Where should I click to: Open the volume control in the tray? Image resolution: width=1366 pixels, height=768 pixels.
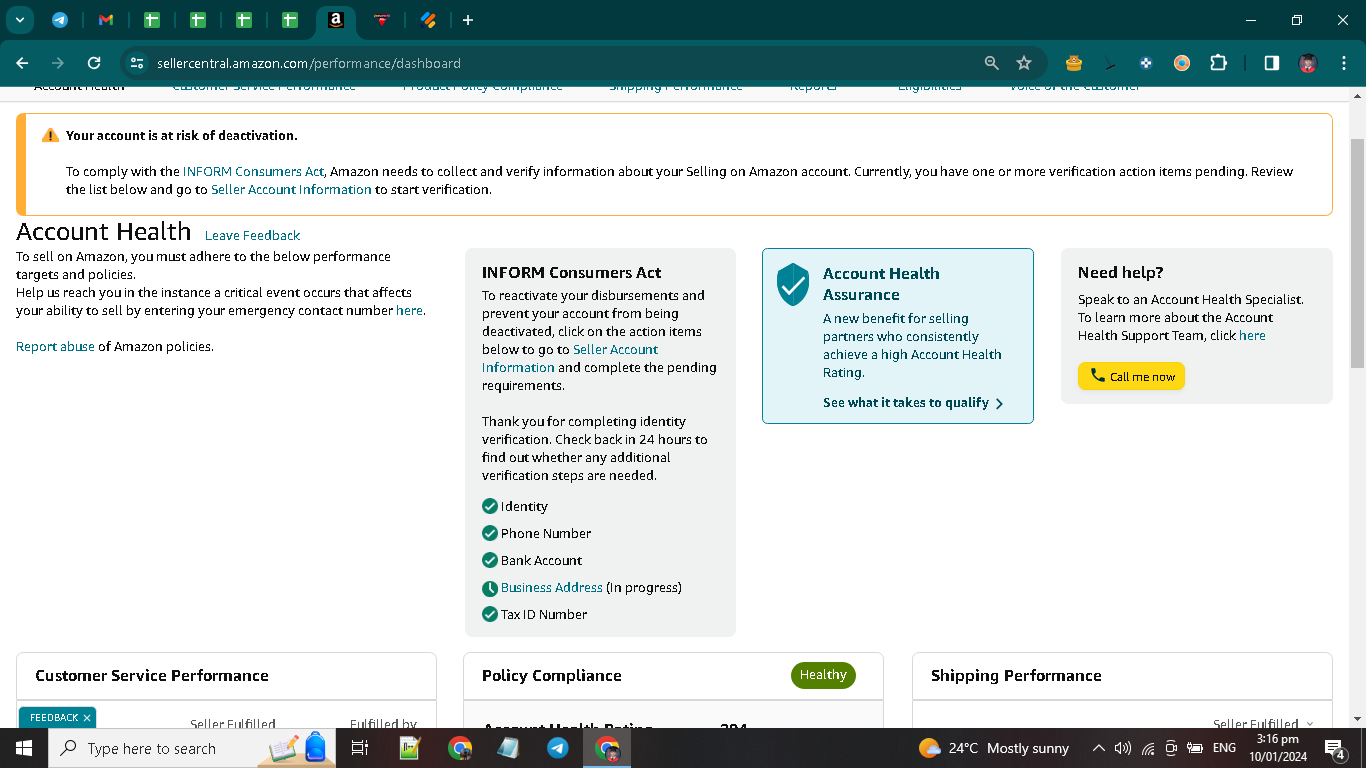[1122, 748]
